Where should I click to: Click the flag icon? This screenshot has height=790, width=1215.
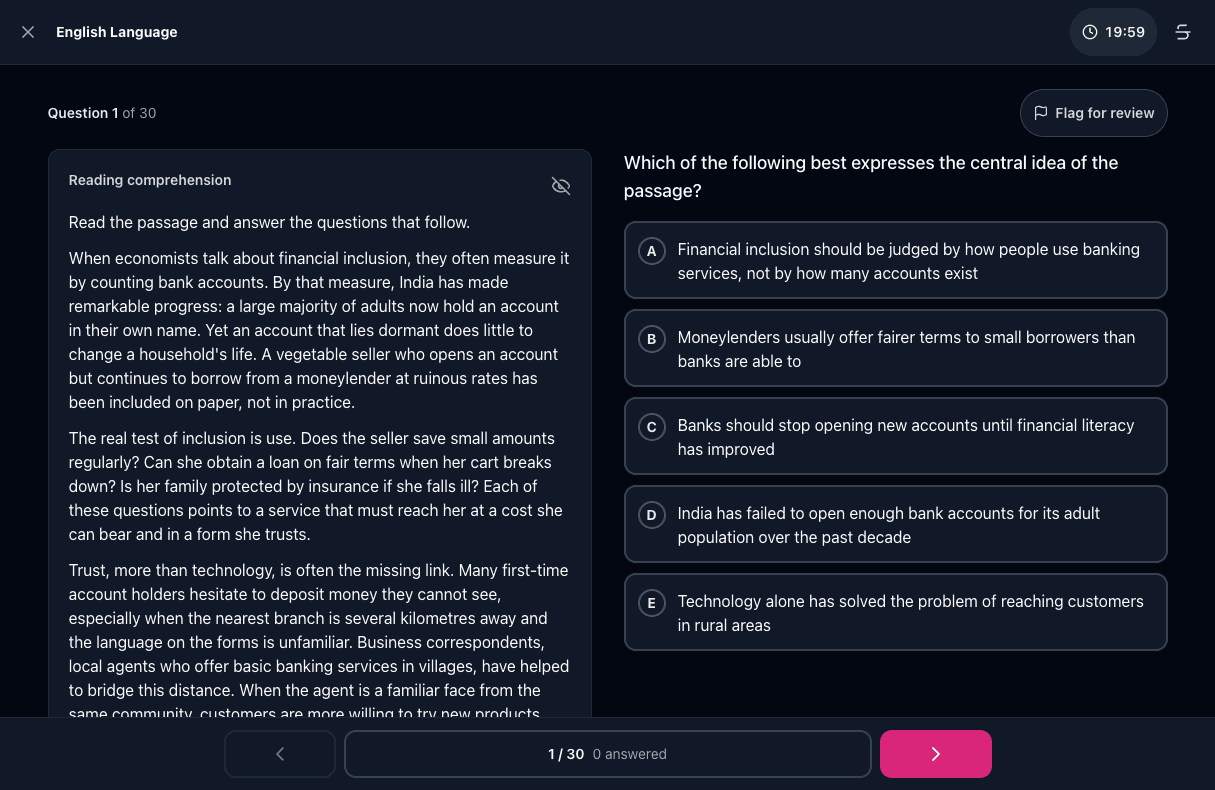coord(1041,113)
